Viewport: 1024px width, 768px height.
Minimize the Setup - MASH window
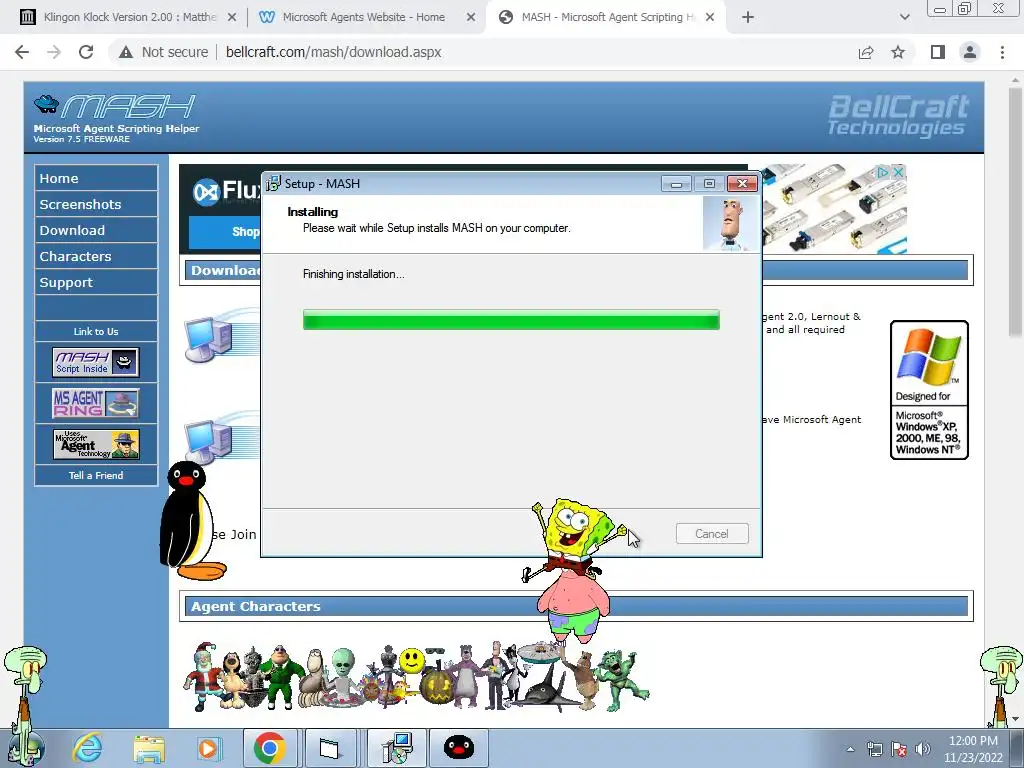pos(676,184)
